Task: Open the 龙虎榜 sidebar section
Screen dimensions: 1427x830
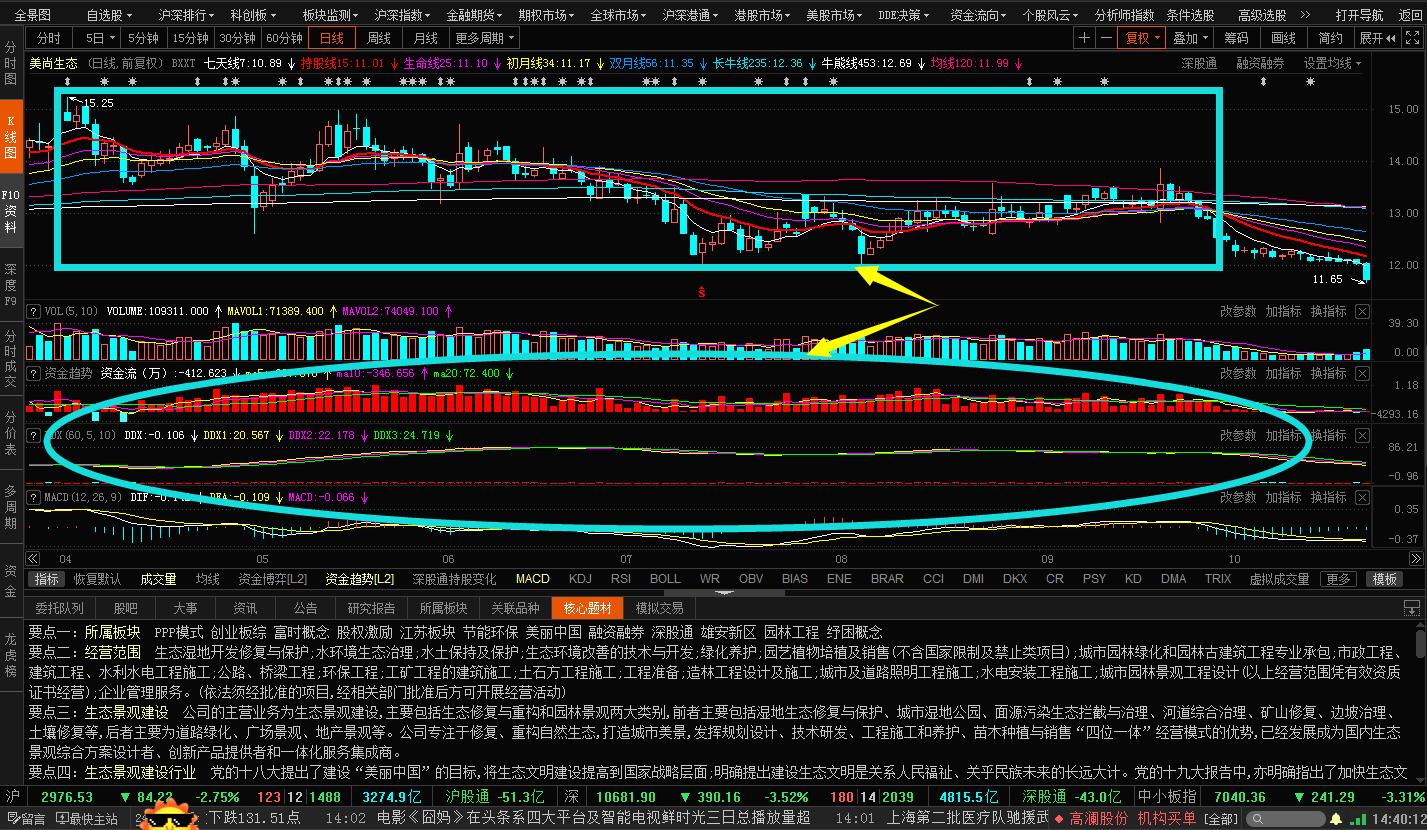Action: pyautogui.click(x=10, y=654)
